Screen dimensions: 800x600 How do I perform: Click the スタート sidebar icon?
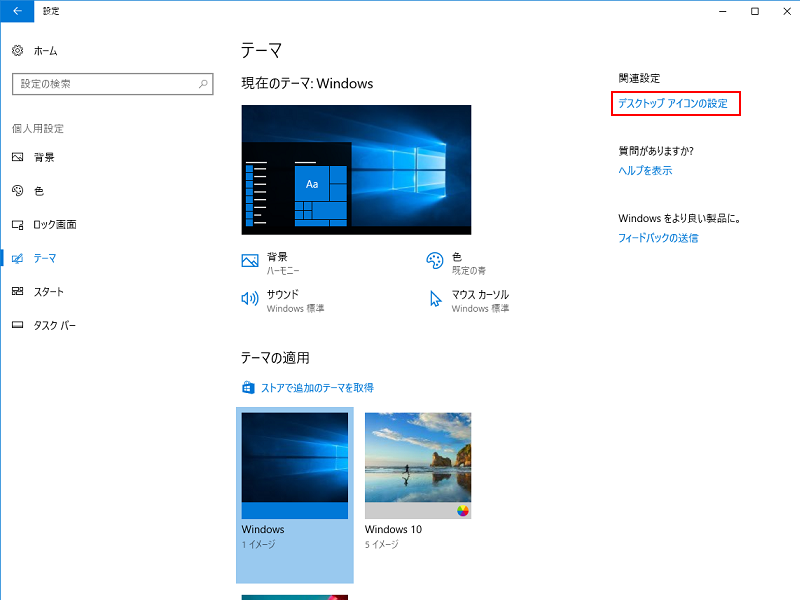click(x=17, y=291)
